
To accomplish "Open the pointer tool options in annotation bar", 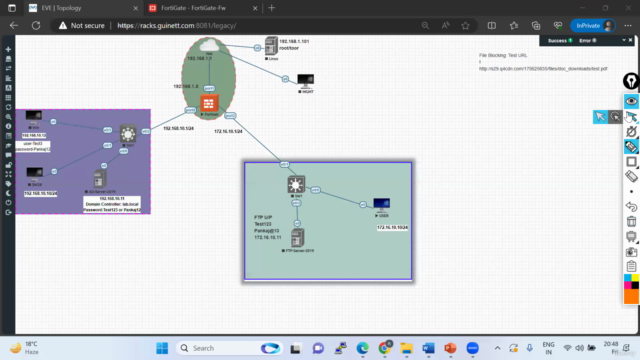I will [631, 117].
